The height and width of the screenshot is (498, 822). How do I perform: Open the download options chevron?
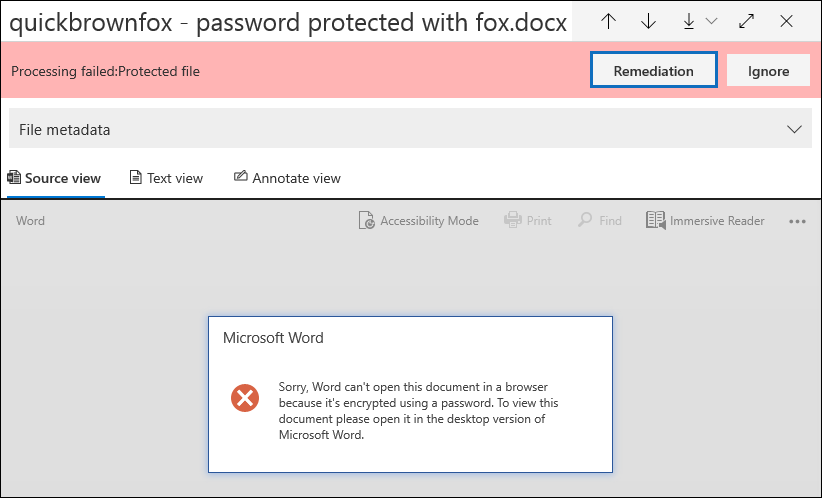(x=712, y=21)
